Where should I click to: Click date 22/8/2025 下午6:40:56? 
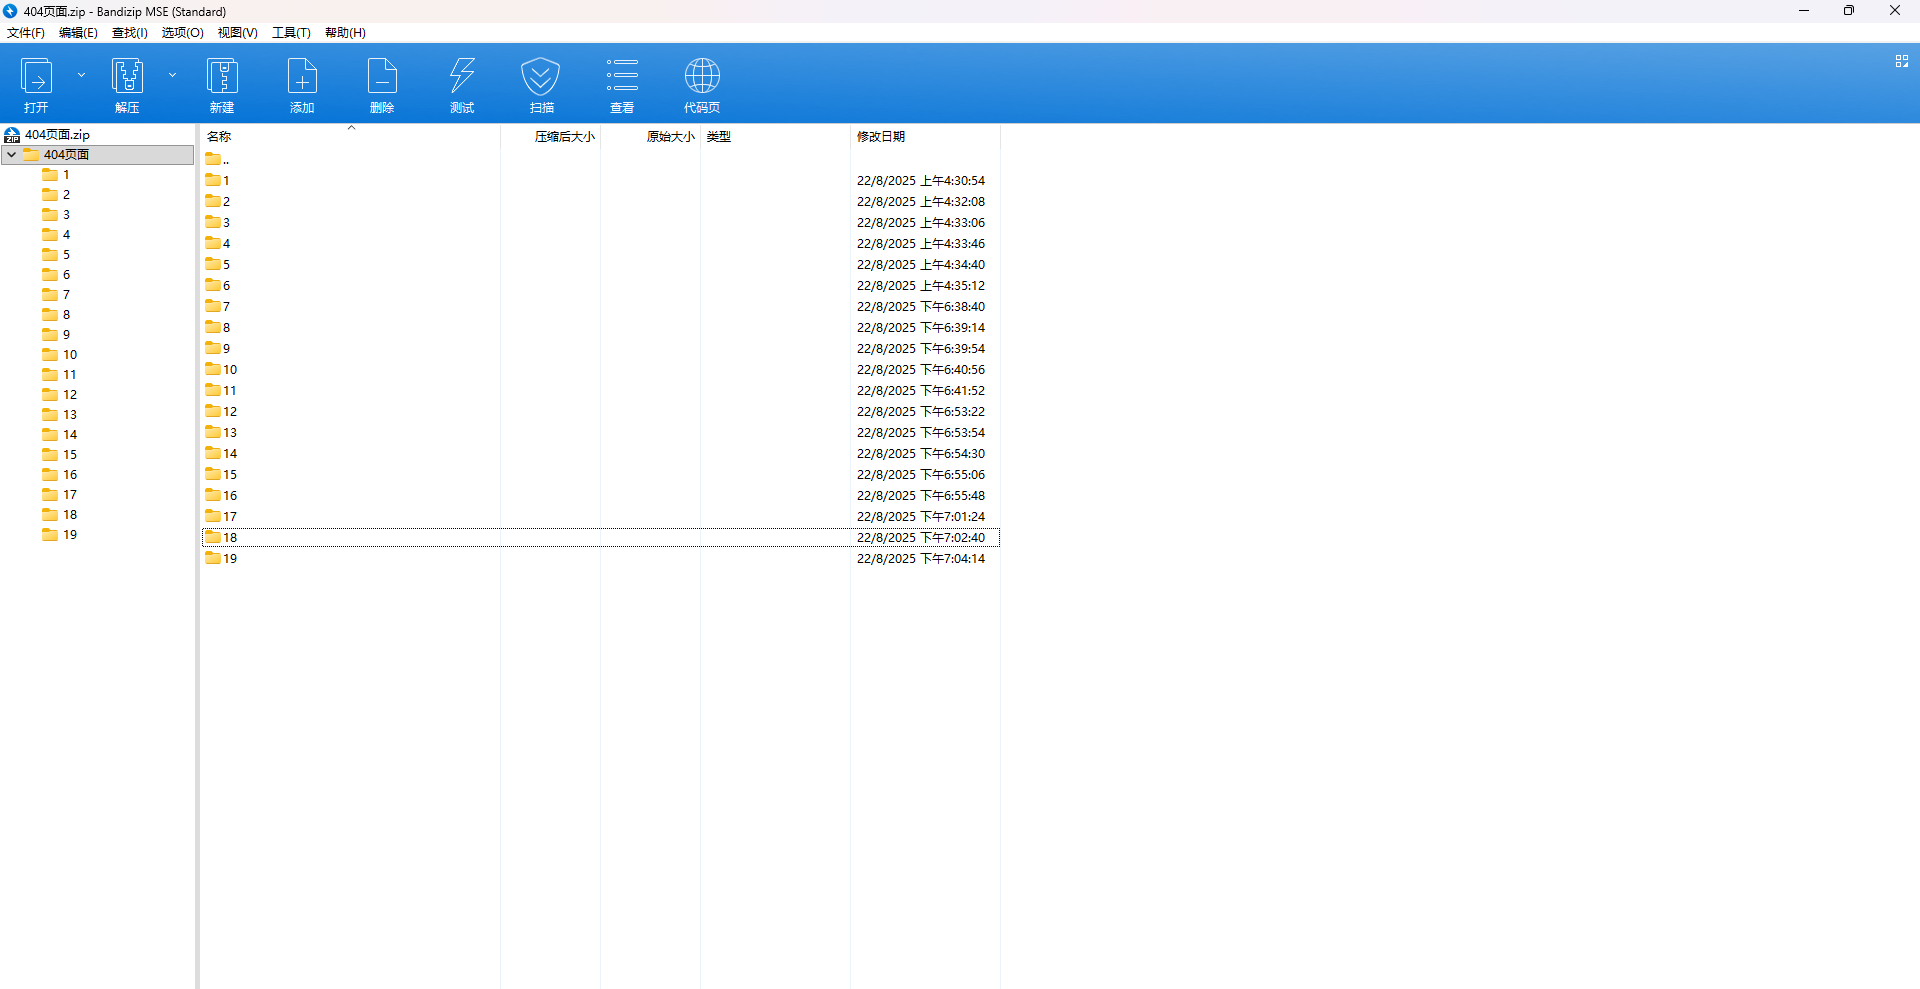921,370
